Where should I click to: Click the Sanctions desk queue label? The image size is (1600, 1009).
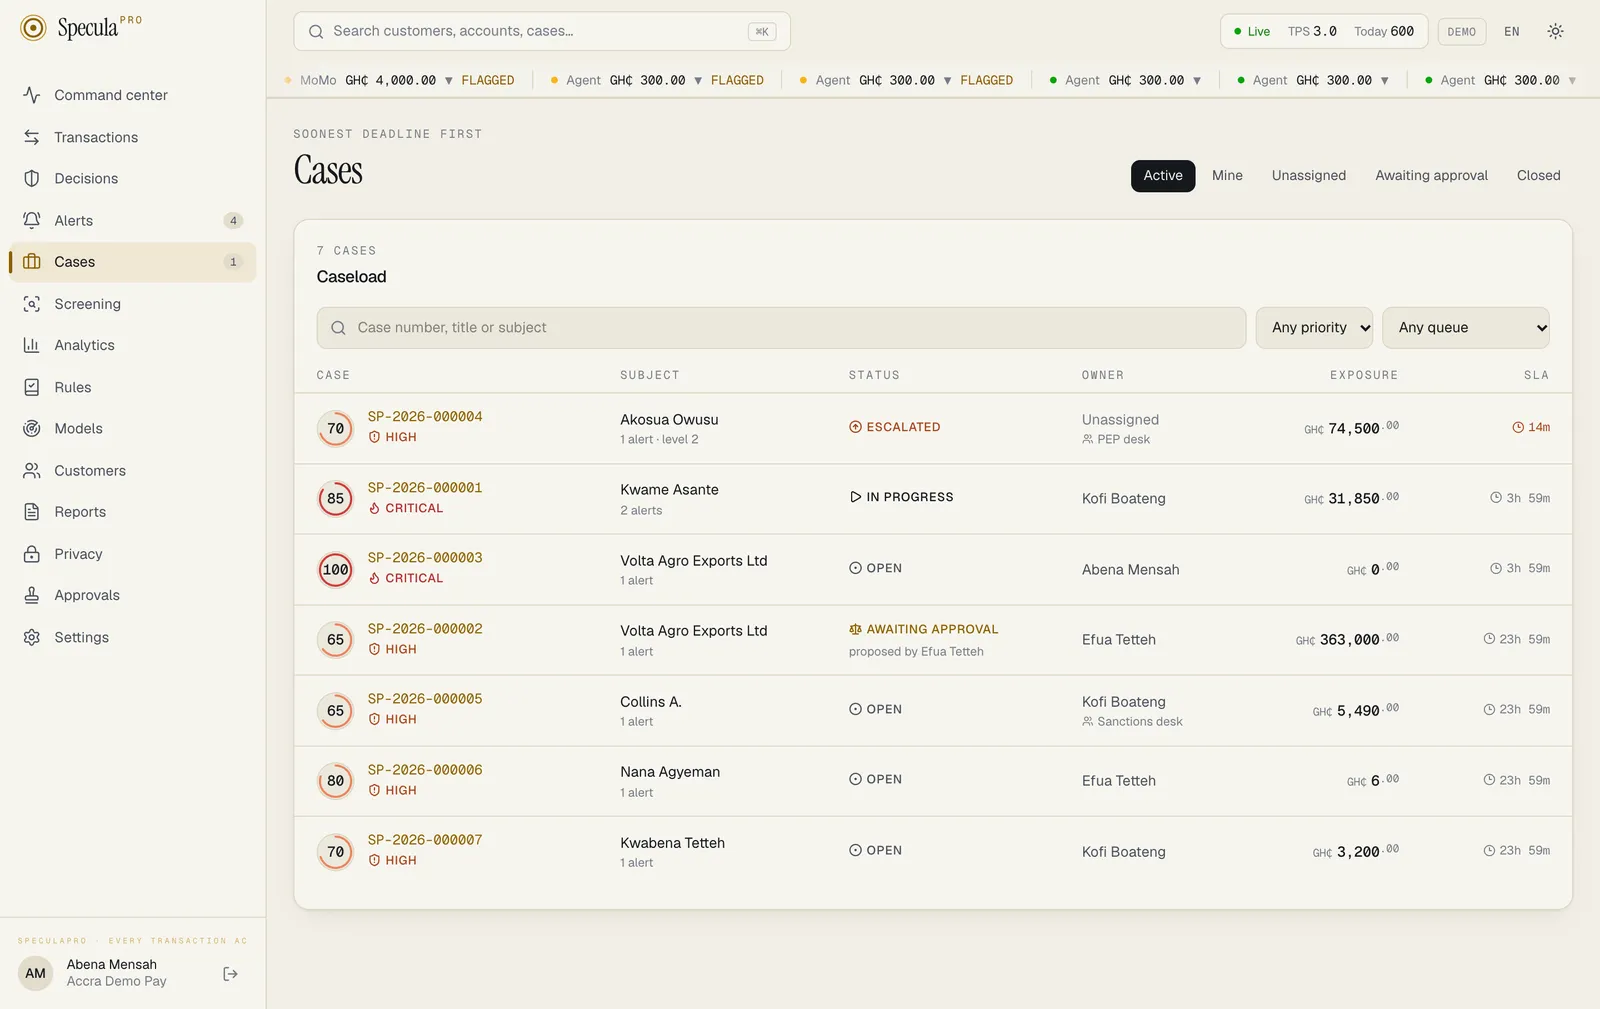pyautogui.click(x=1132, y=722)
